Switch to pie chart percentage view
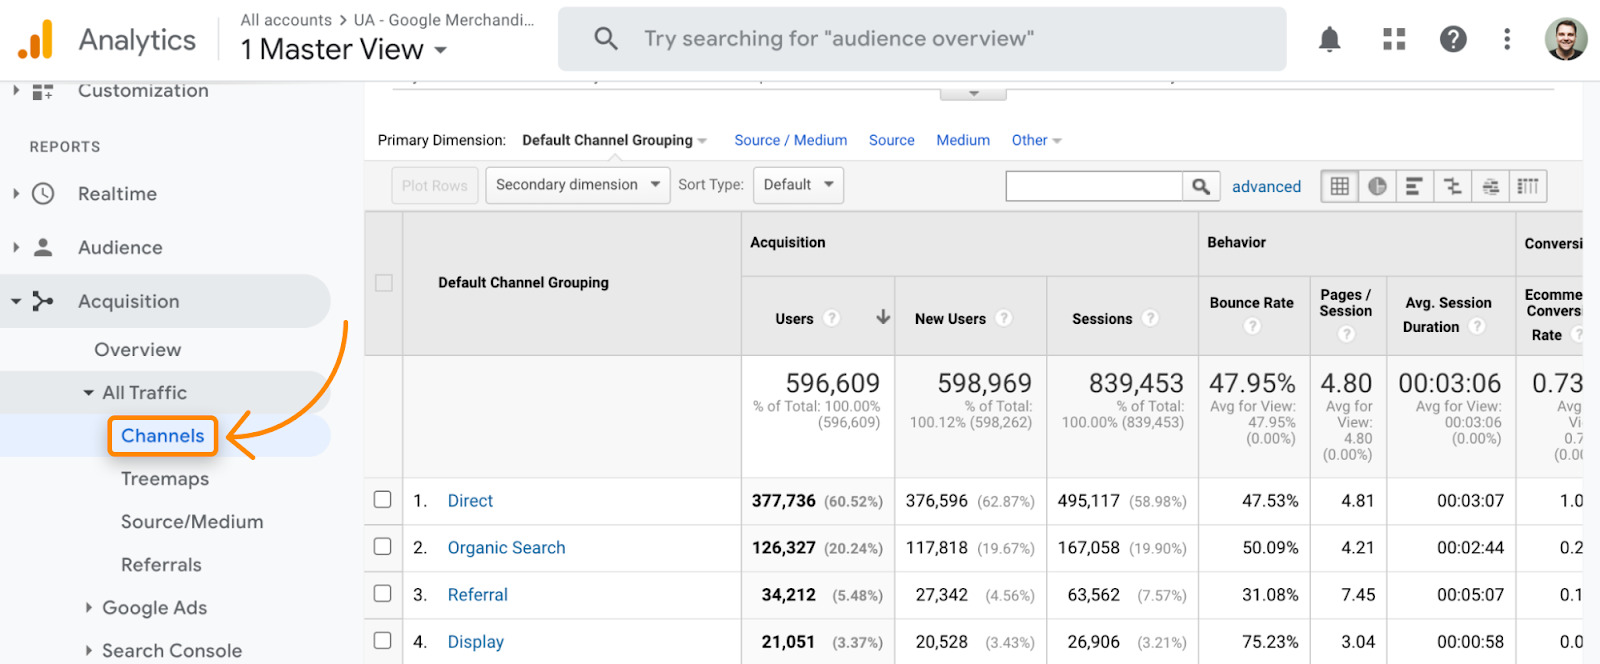Viewport: 1600px width, 664px height. point(1377,186)
